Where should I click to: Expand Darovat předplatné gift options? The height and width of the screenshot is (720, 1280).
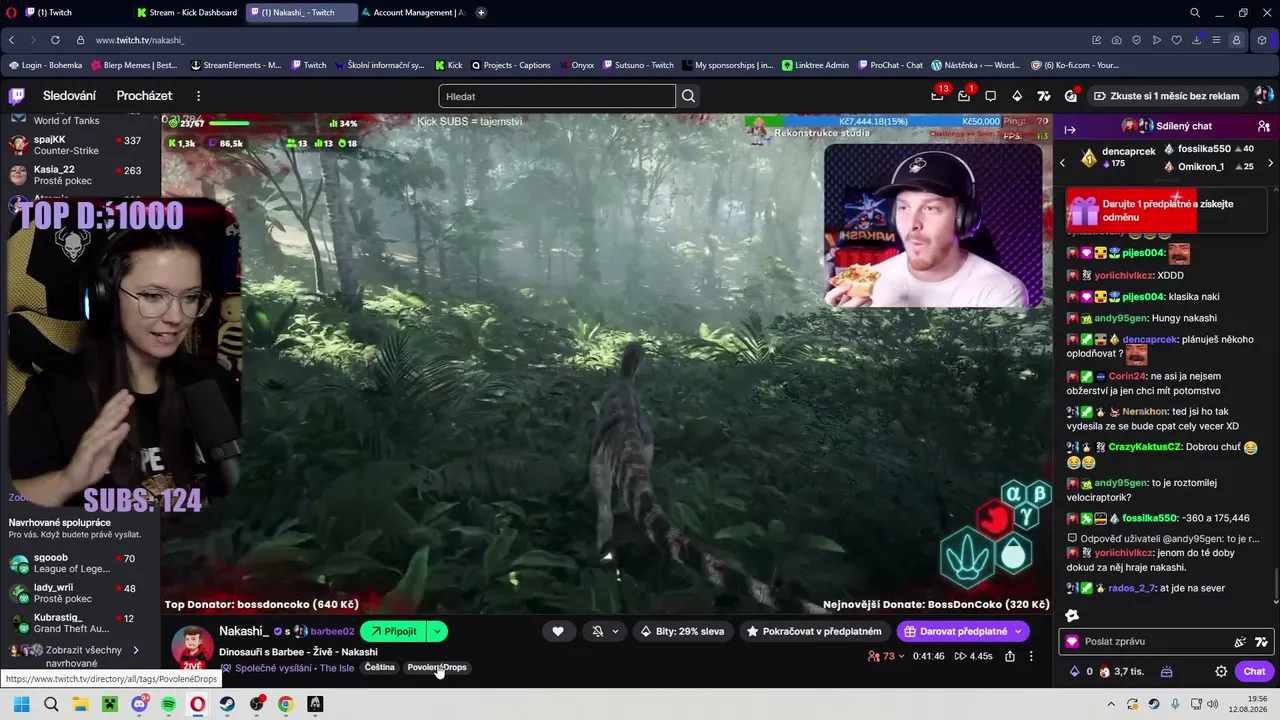[1018, 631]
